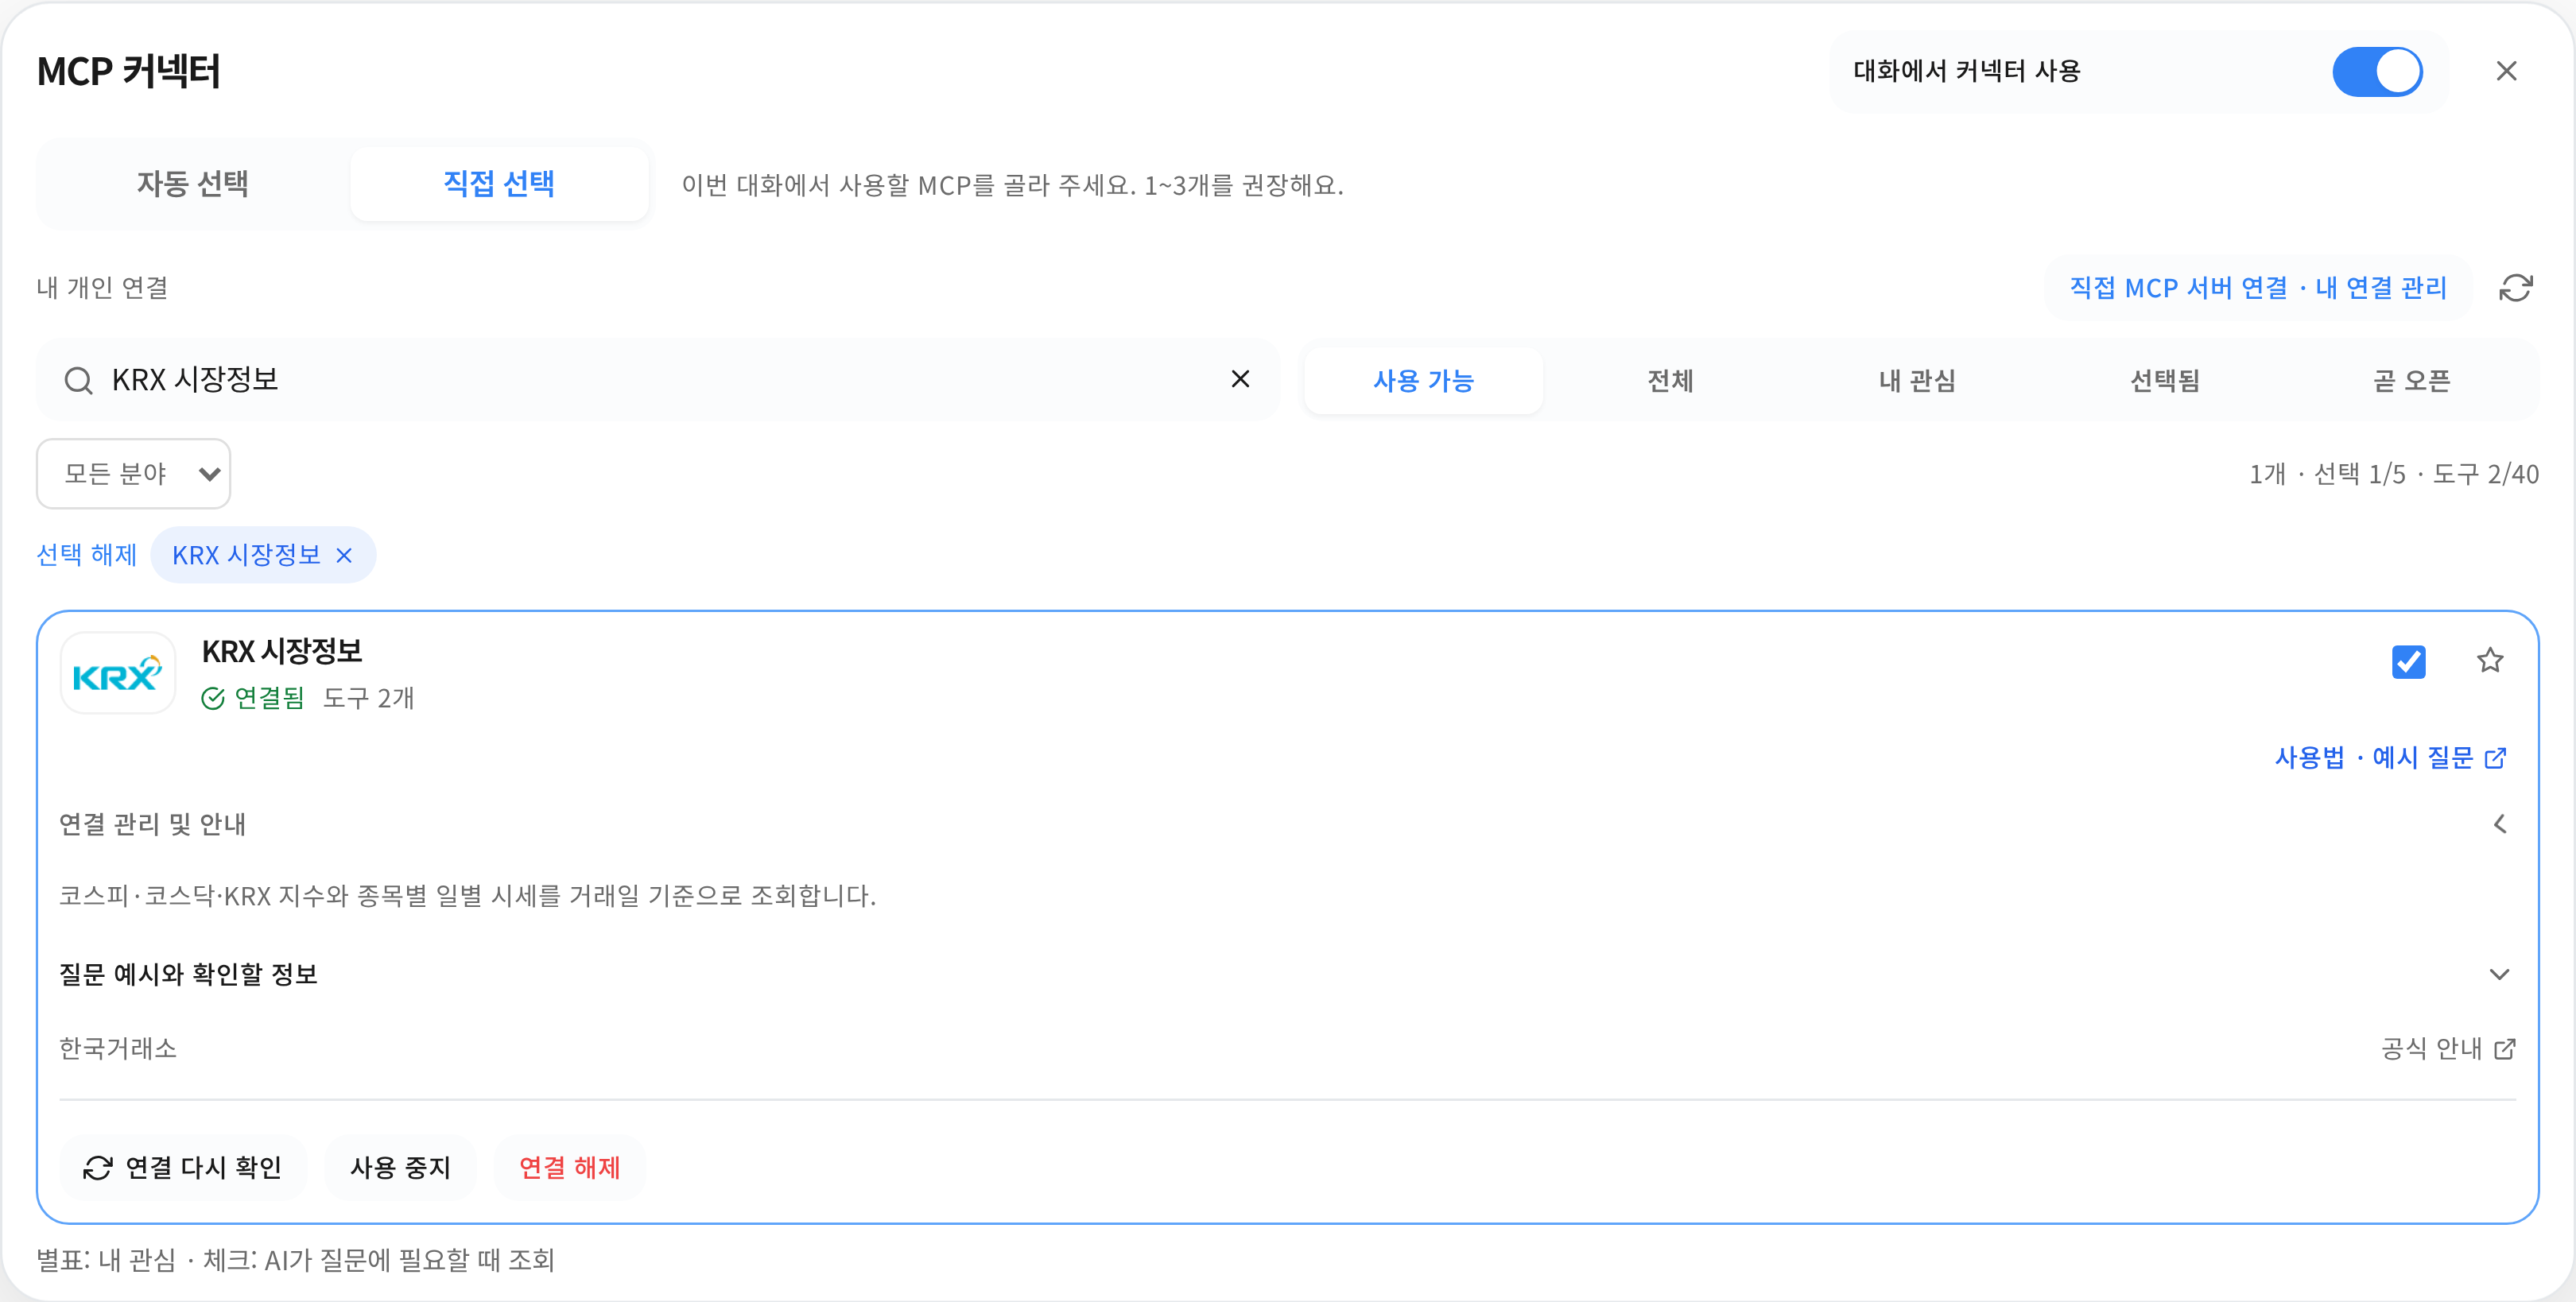Click the 한국거래소 provider text
Image resolution: width=2576 pixels, height=1302 pixels.
pyautogui.click(x=118, y=1048)
